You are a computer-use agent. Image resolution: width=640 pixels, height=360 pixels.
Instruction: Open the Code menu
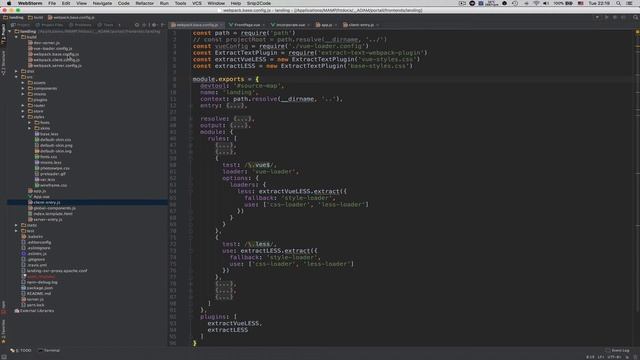click(x=124, y=3)
